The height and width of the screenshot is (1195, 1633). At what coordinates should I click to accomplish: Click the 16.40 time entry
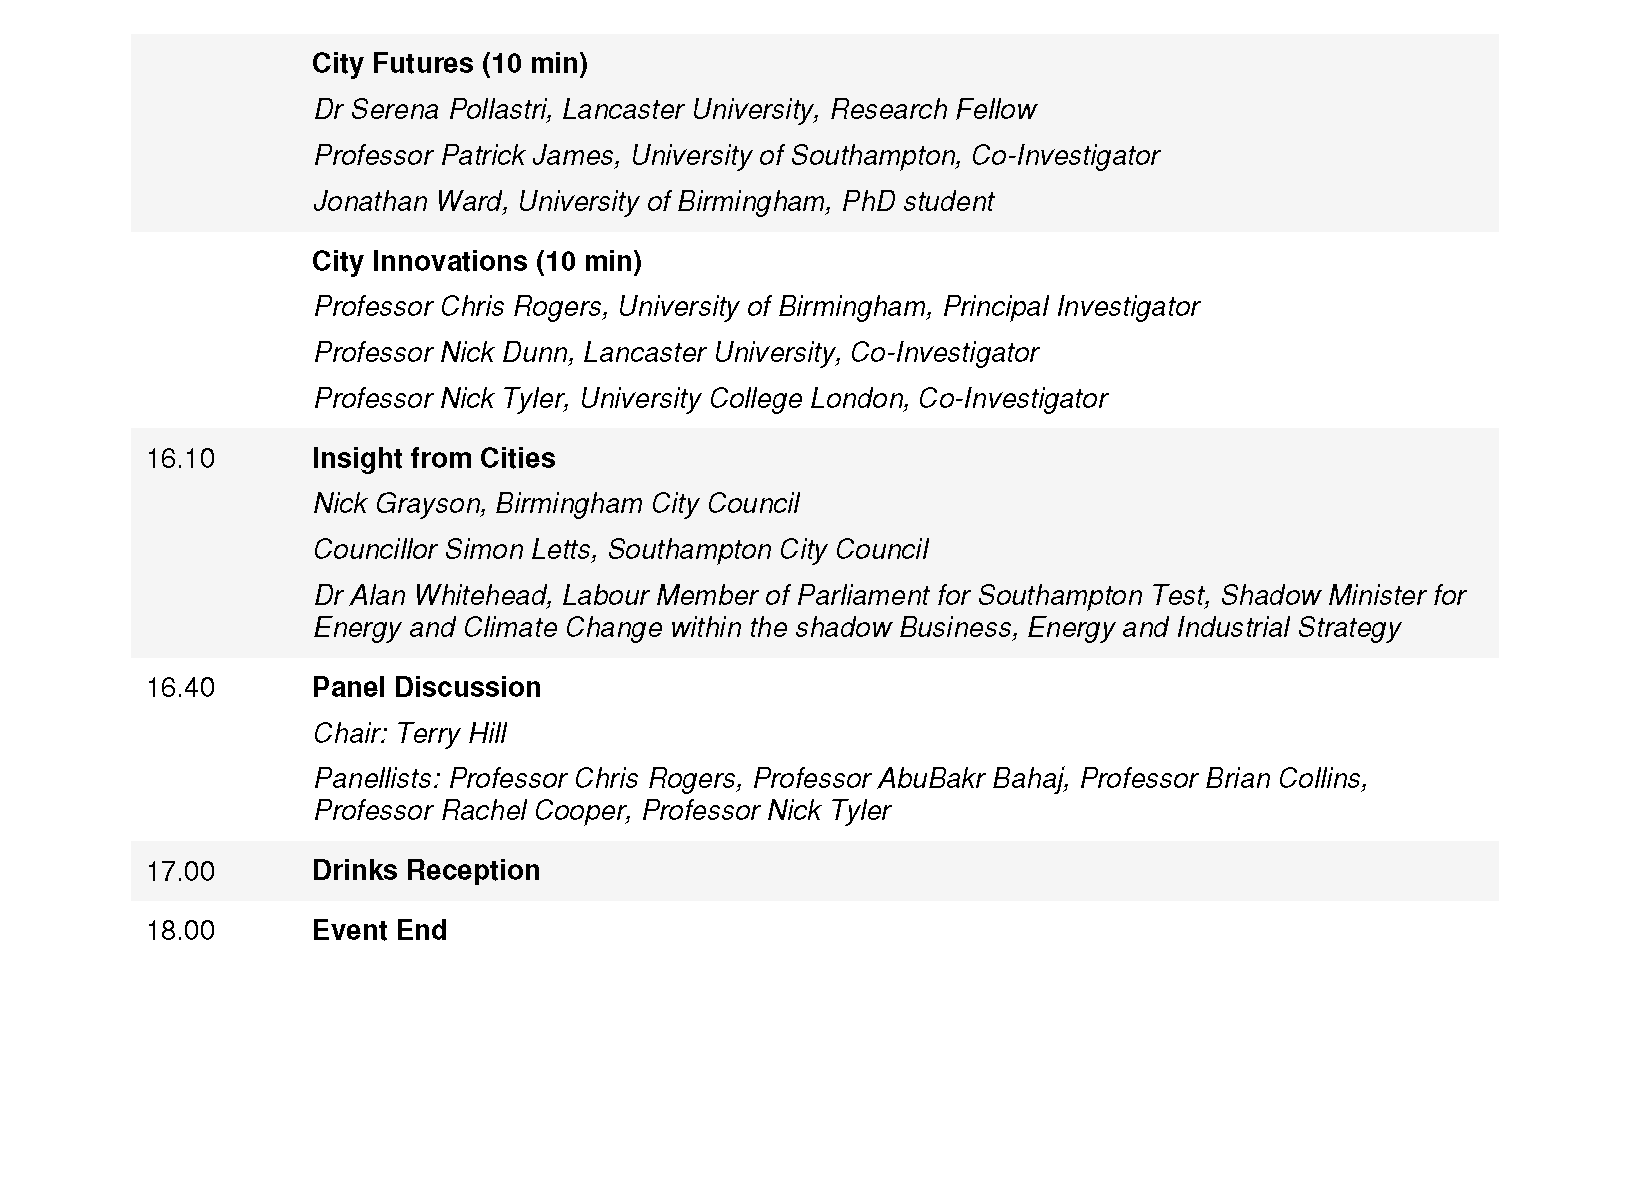tap(181, 688)
